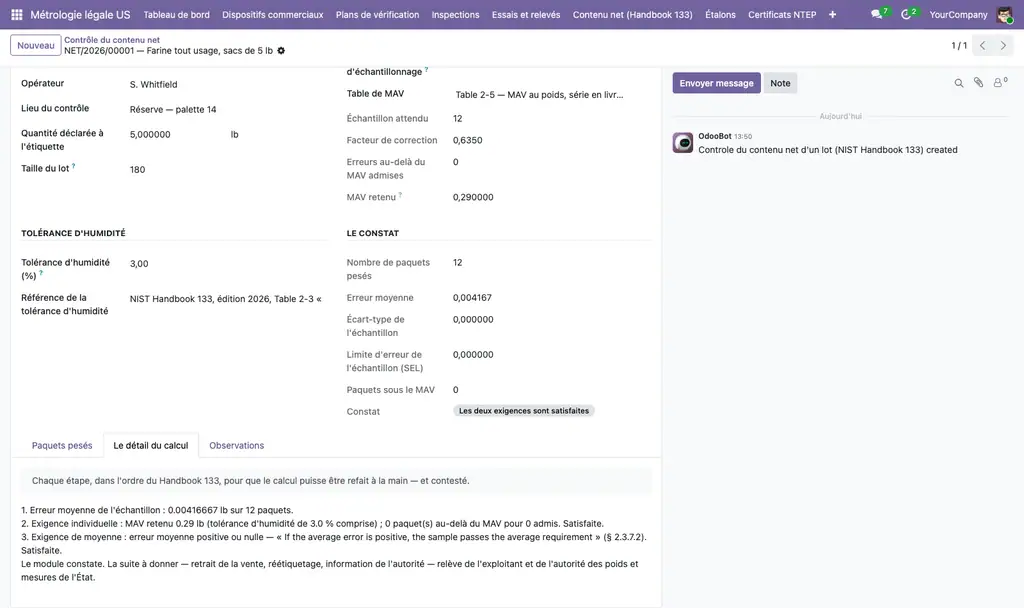The width and height of the screenshot is (1024, 608).
Task: Go to next record arrow
Action: tap(1003, 46)
